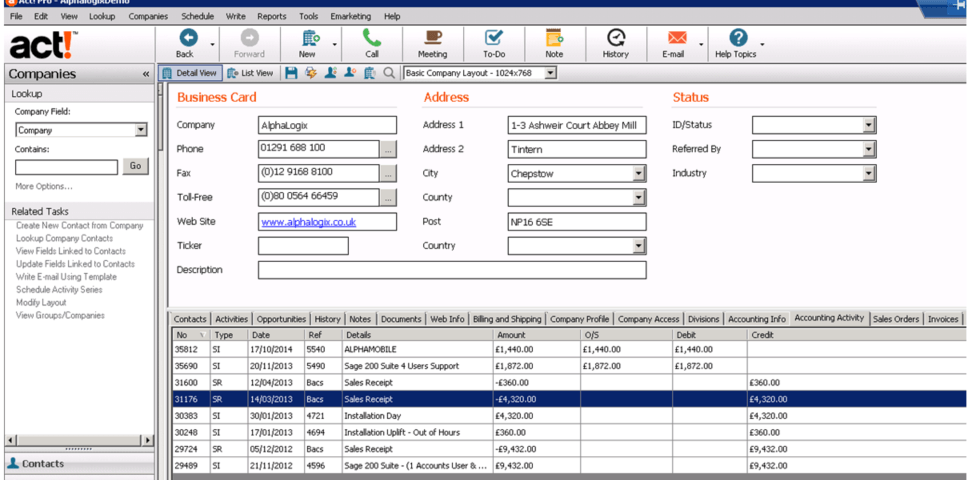This screenshot has height=480, width=971.
Task: Click Modify Layout task
Action: [x=41, y=303]
